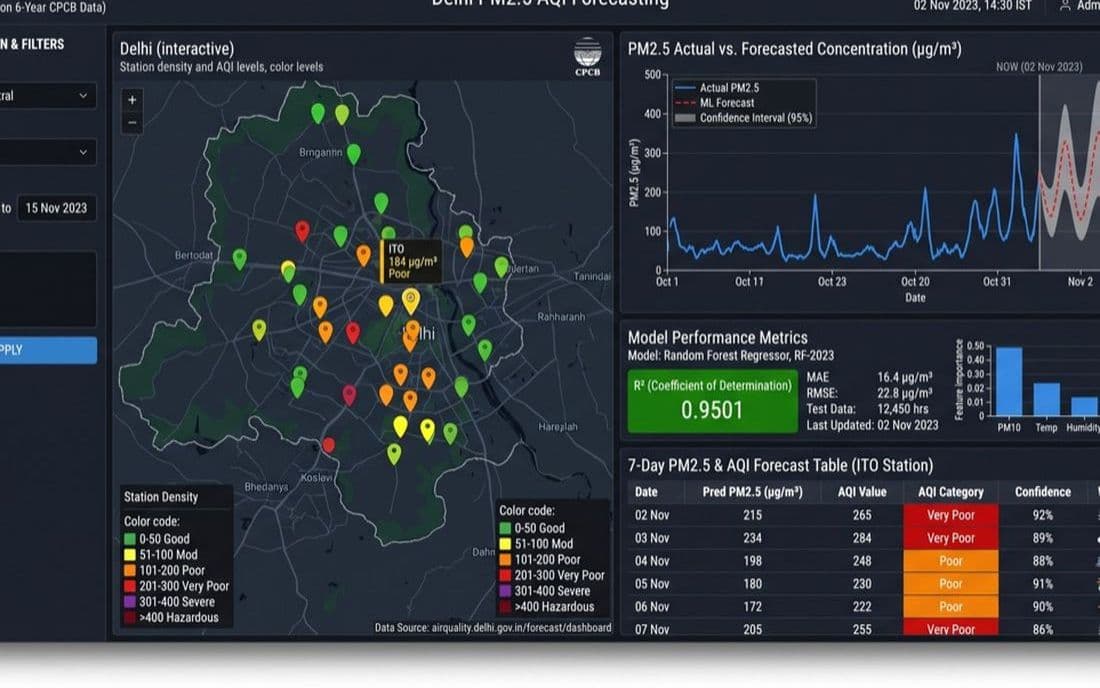Viewport: 1100px width, 688px height.
Task: Toggle Actual PM2.5 series in chart legend
Action: tap(717, 88)
